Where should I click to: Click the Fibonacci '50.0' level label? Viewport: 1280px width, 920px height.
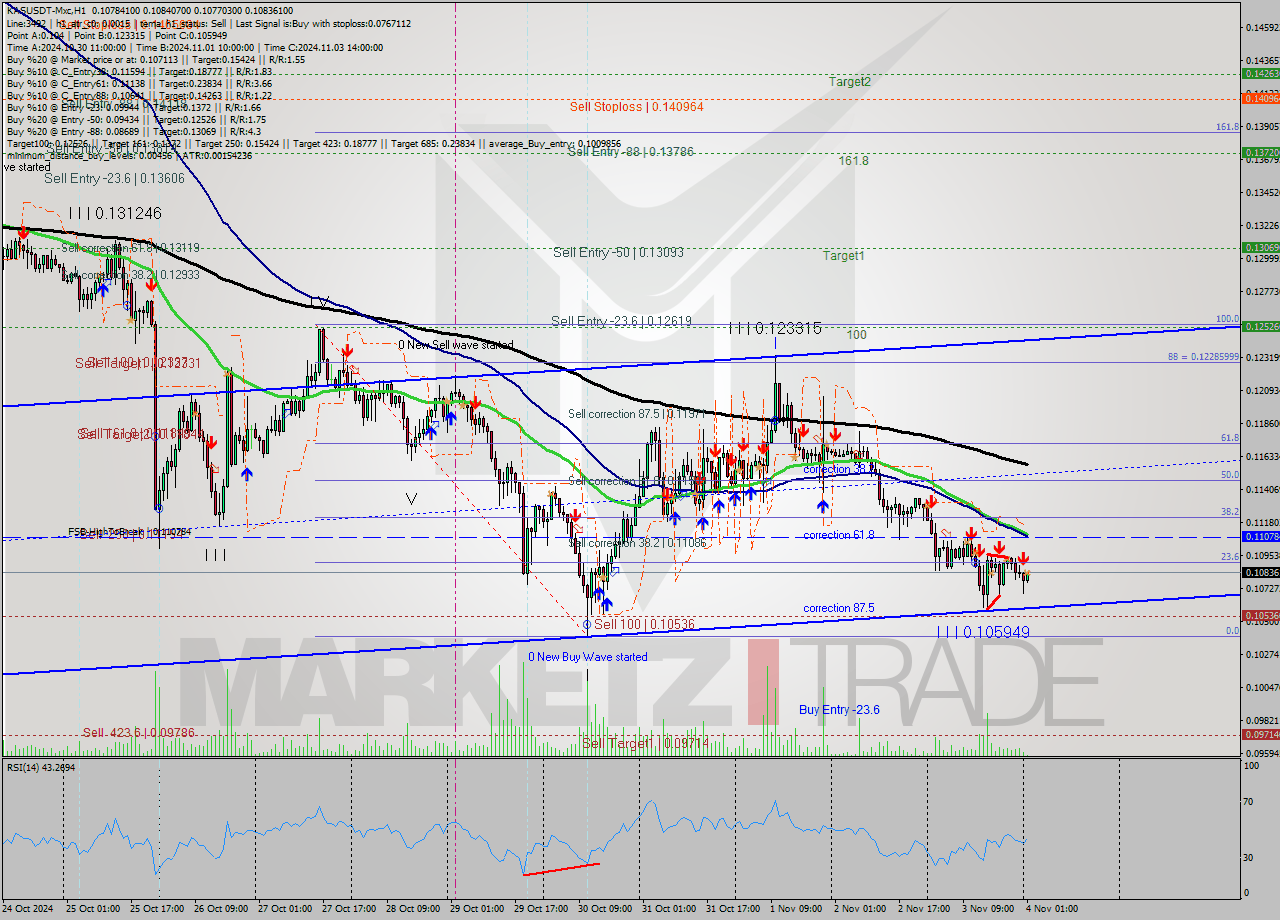pos(1230,475)
